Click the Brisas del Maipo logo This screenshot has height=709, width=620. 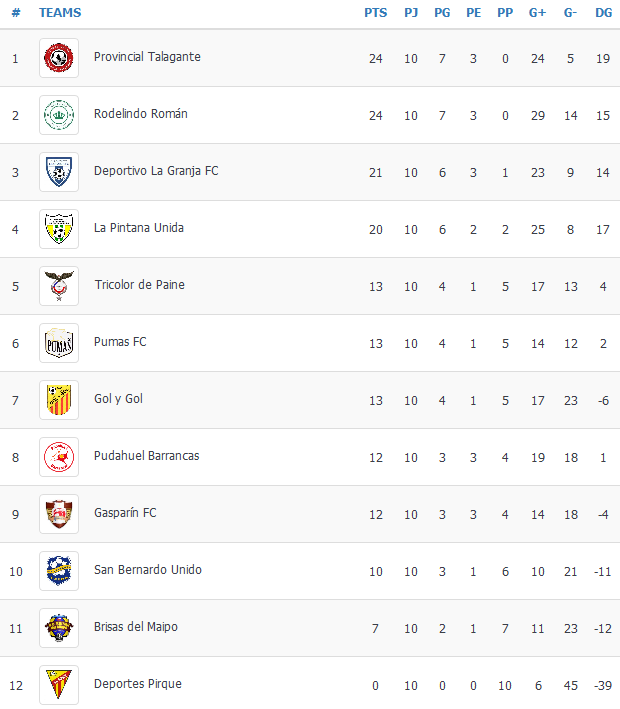coord(59,628)
